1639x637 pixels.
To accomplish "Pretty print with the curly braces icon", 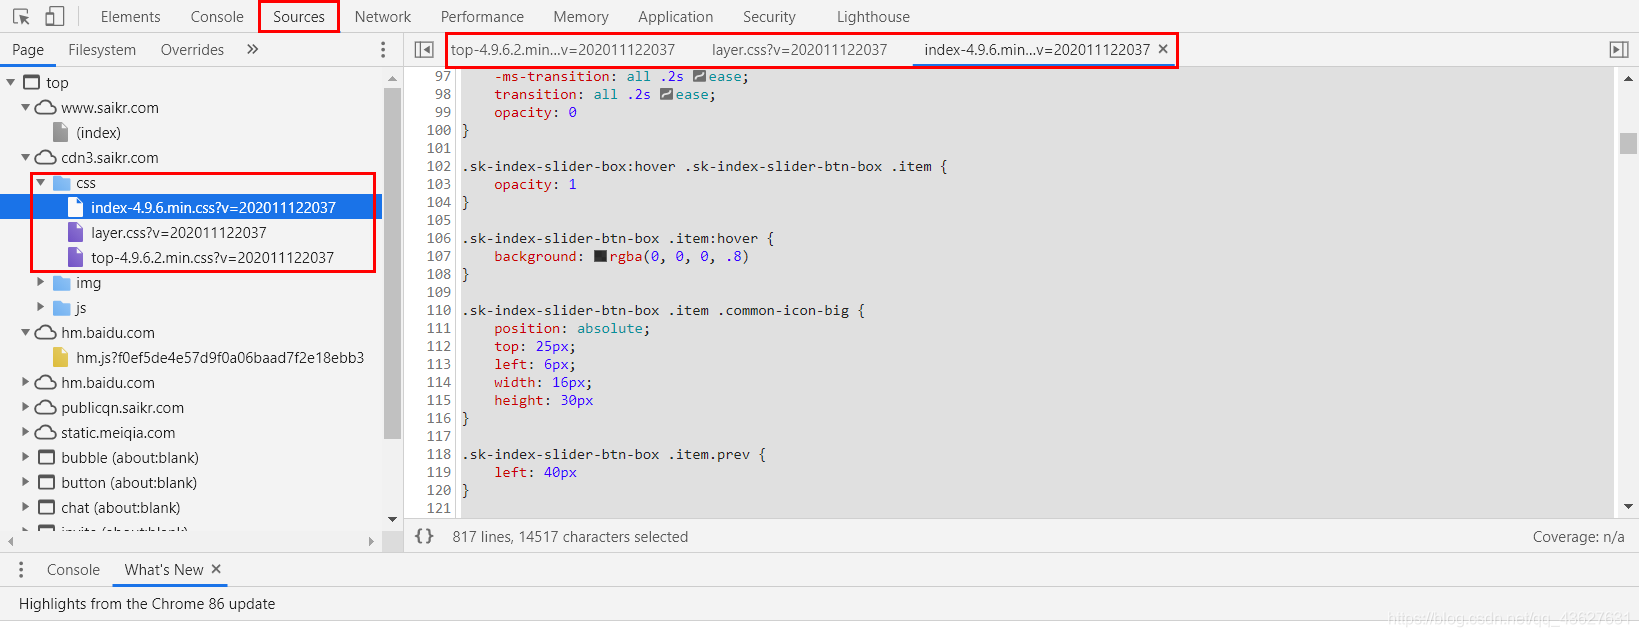I will click(424, 536).
